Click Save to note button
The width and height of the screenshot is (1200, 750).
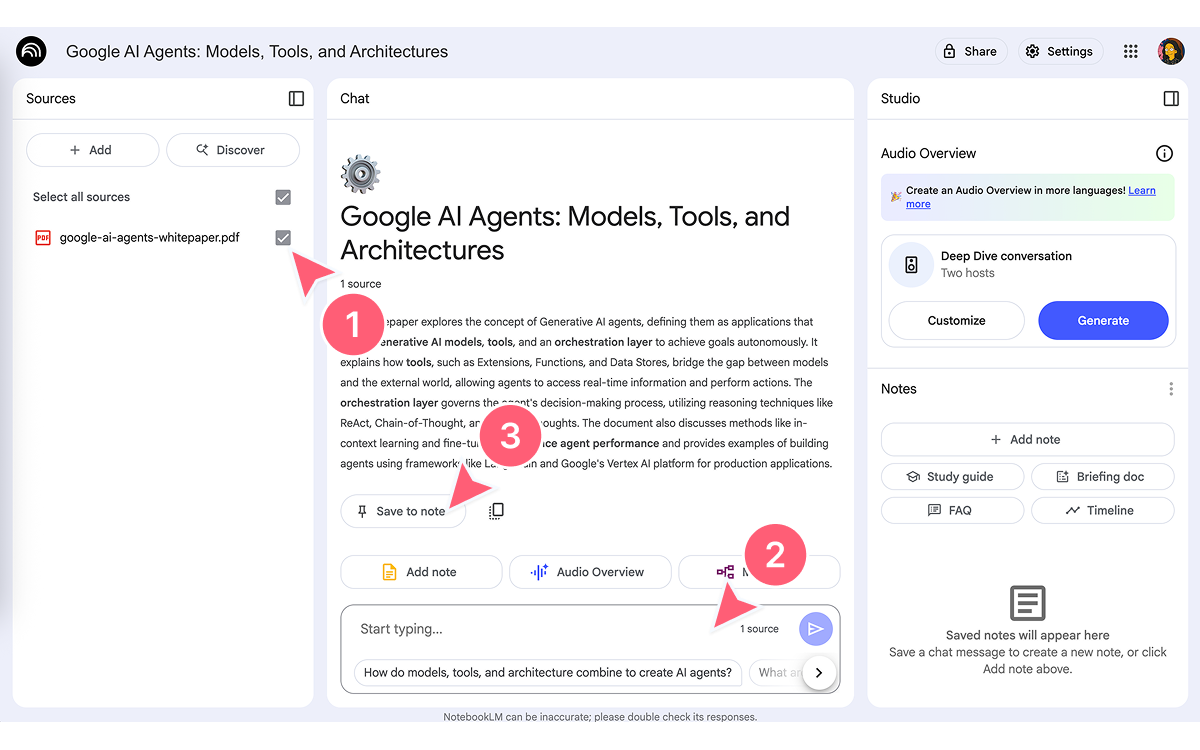403,511
